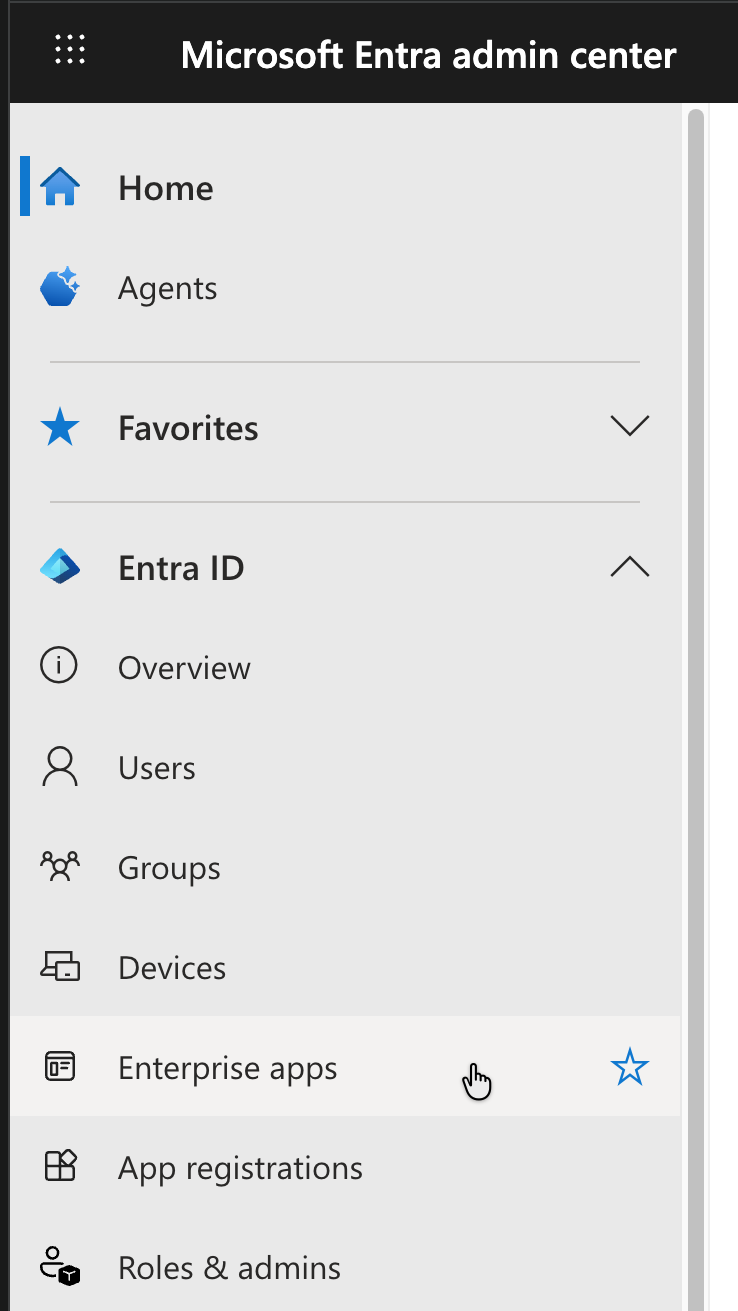The height and width of the screenshot is (1311, 738).
Task: Click the Overview info icon
Action: [x=59, y=667]
